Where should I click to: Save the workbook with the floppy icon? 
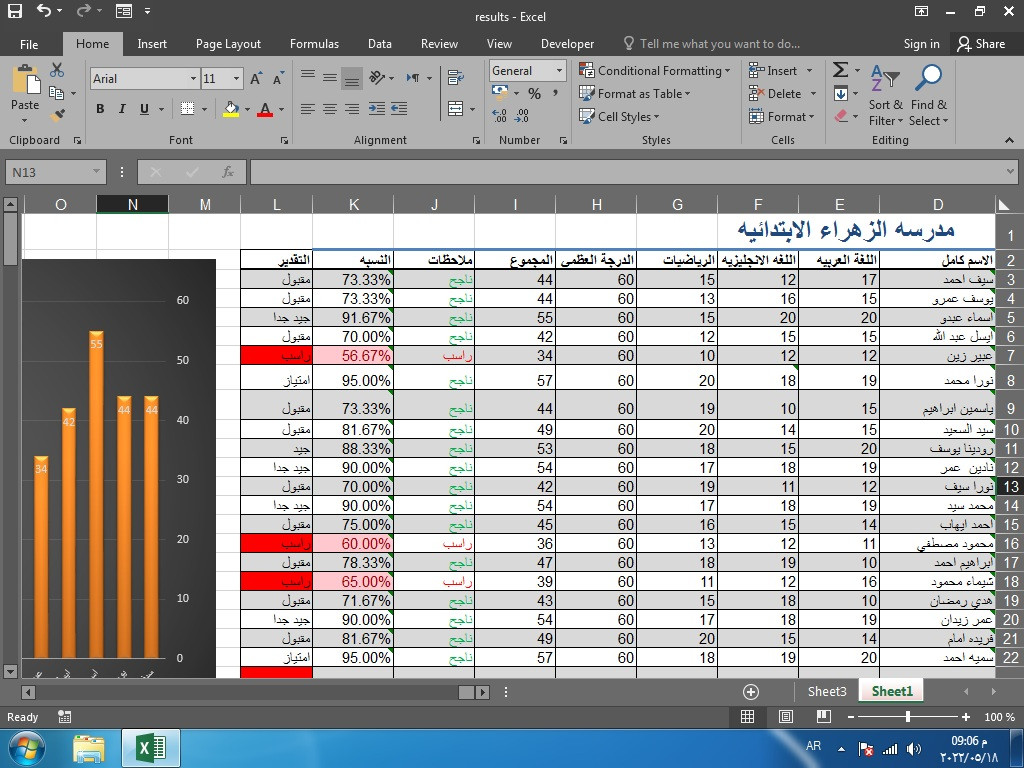tap(14, 11)
